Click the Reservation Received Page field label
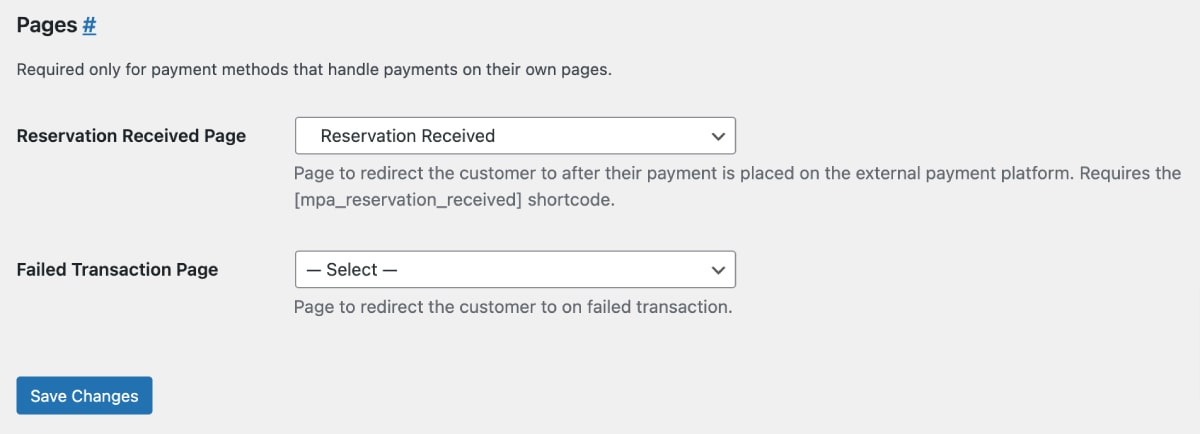This screenshot has height=434, width=1200. point(131,136)
